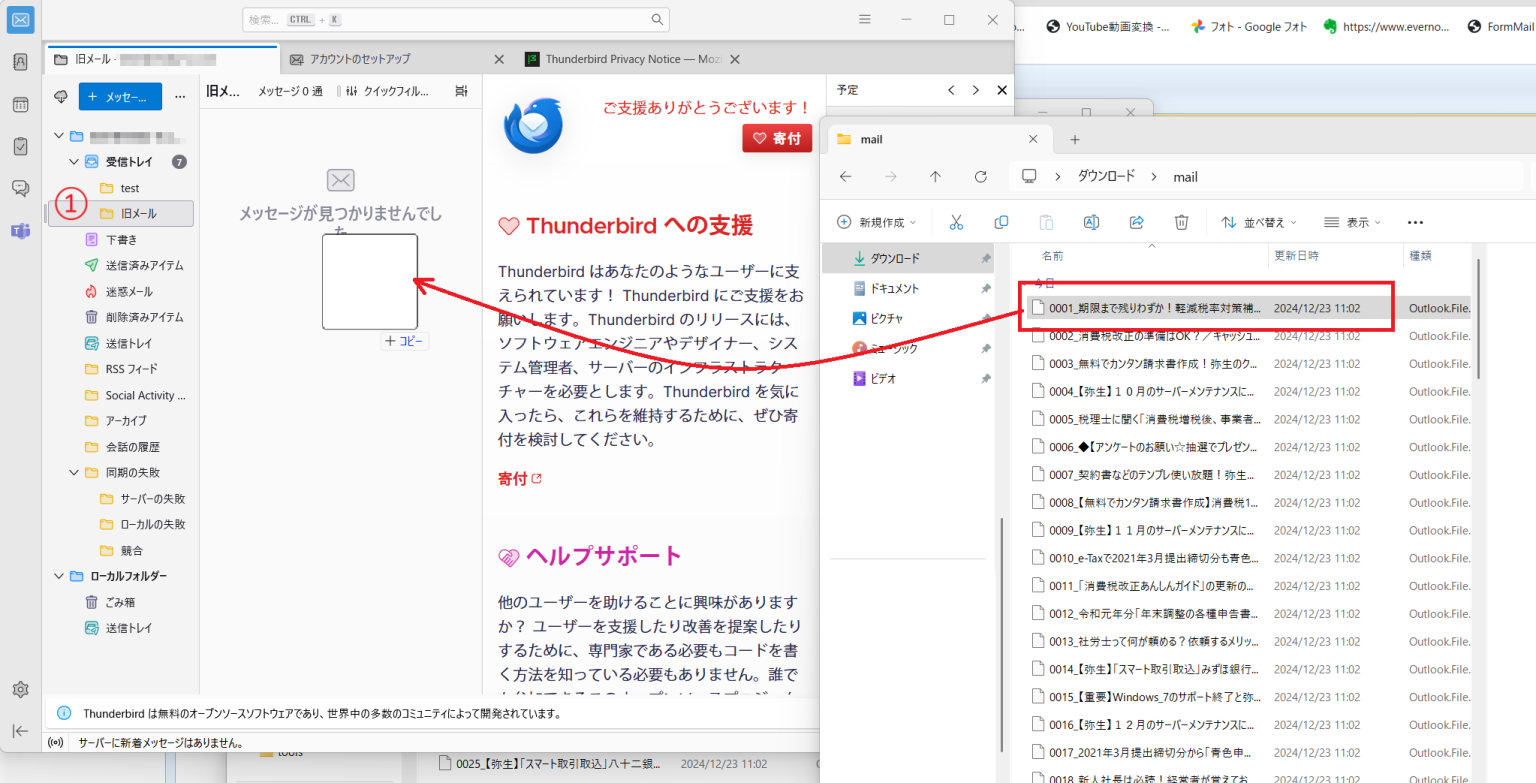Screen dimensions: 1536x783
Task: Open the Teams icon in Thunderbird's sidebar
Action: [20, 230]
